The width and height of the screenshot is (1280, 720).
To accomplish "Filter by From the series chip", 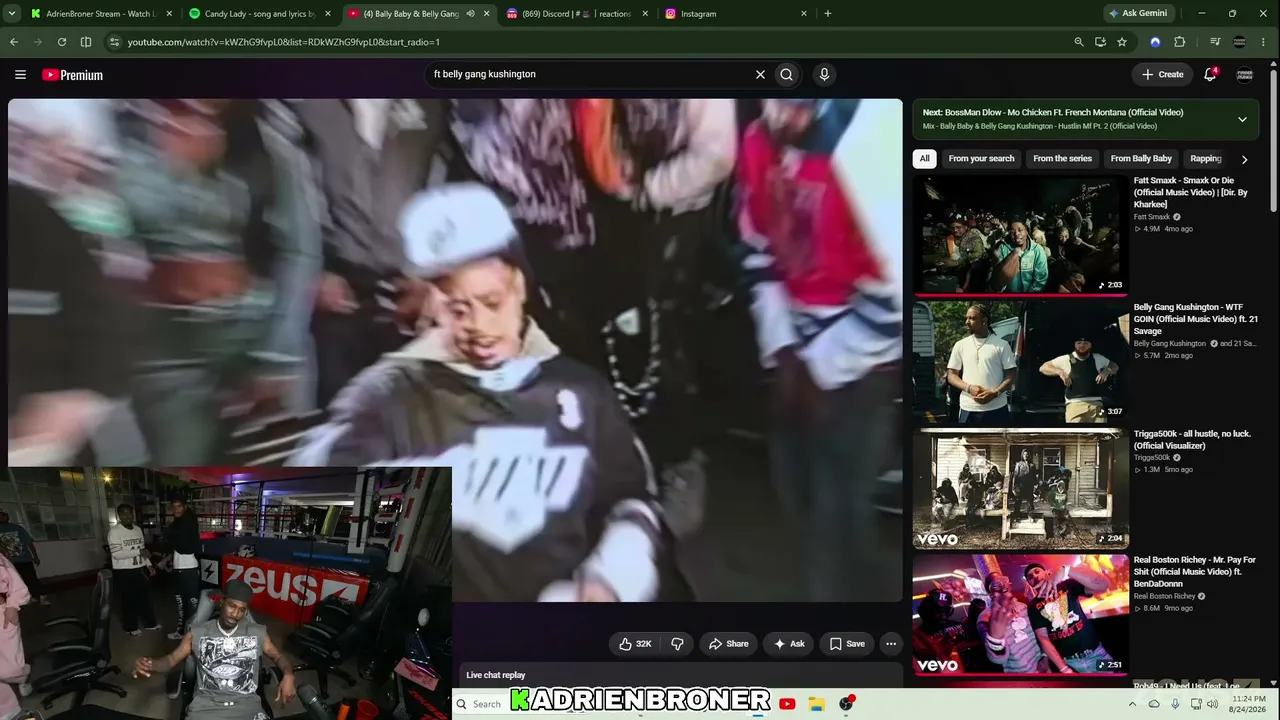I will [x=1062, y=159].
